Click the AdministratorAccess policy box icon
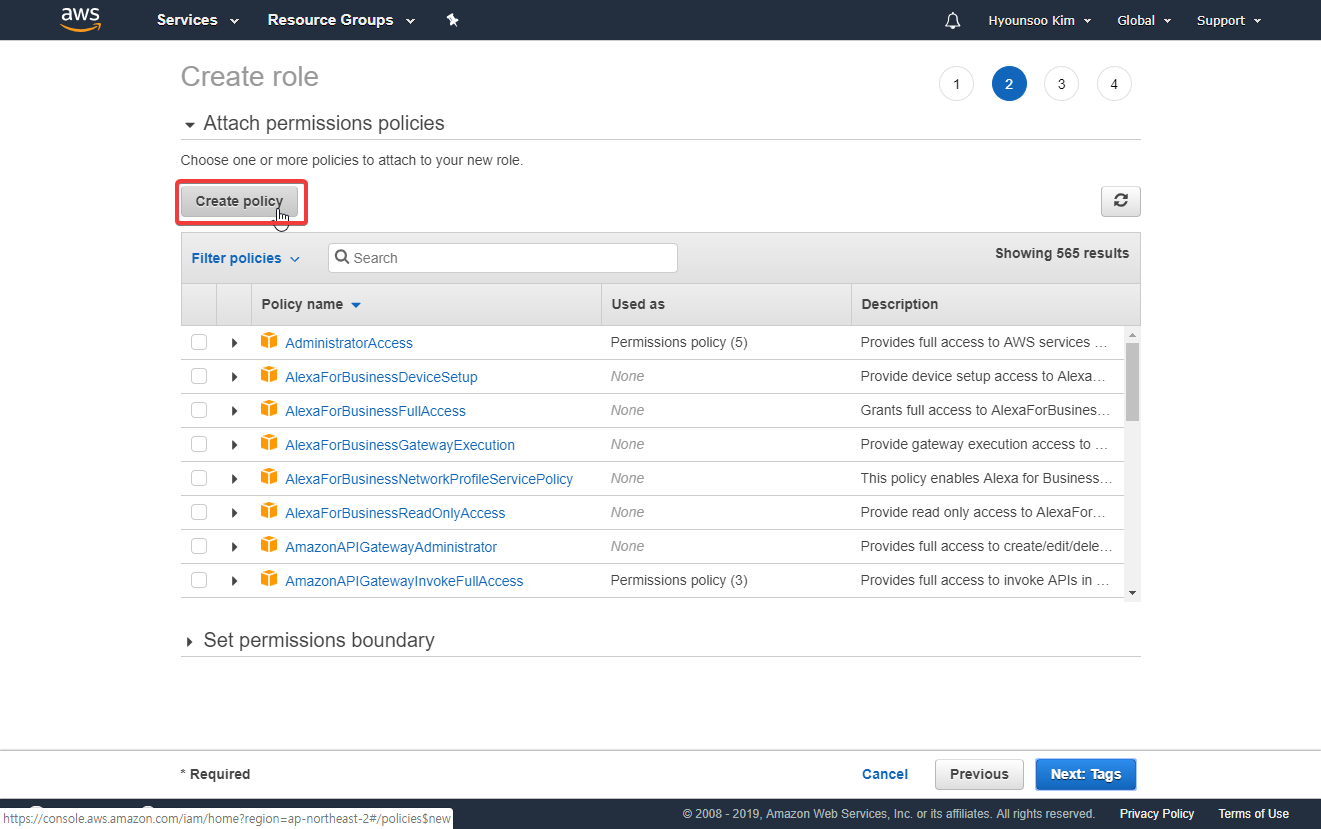1321x829 pixels. point(269,341)
